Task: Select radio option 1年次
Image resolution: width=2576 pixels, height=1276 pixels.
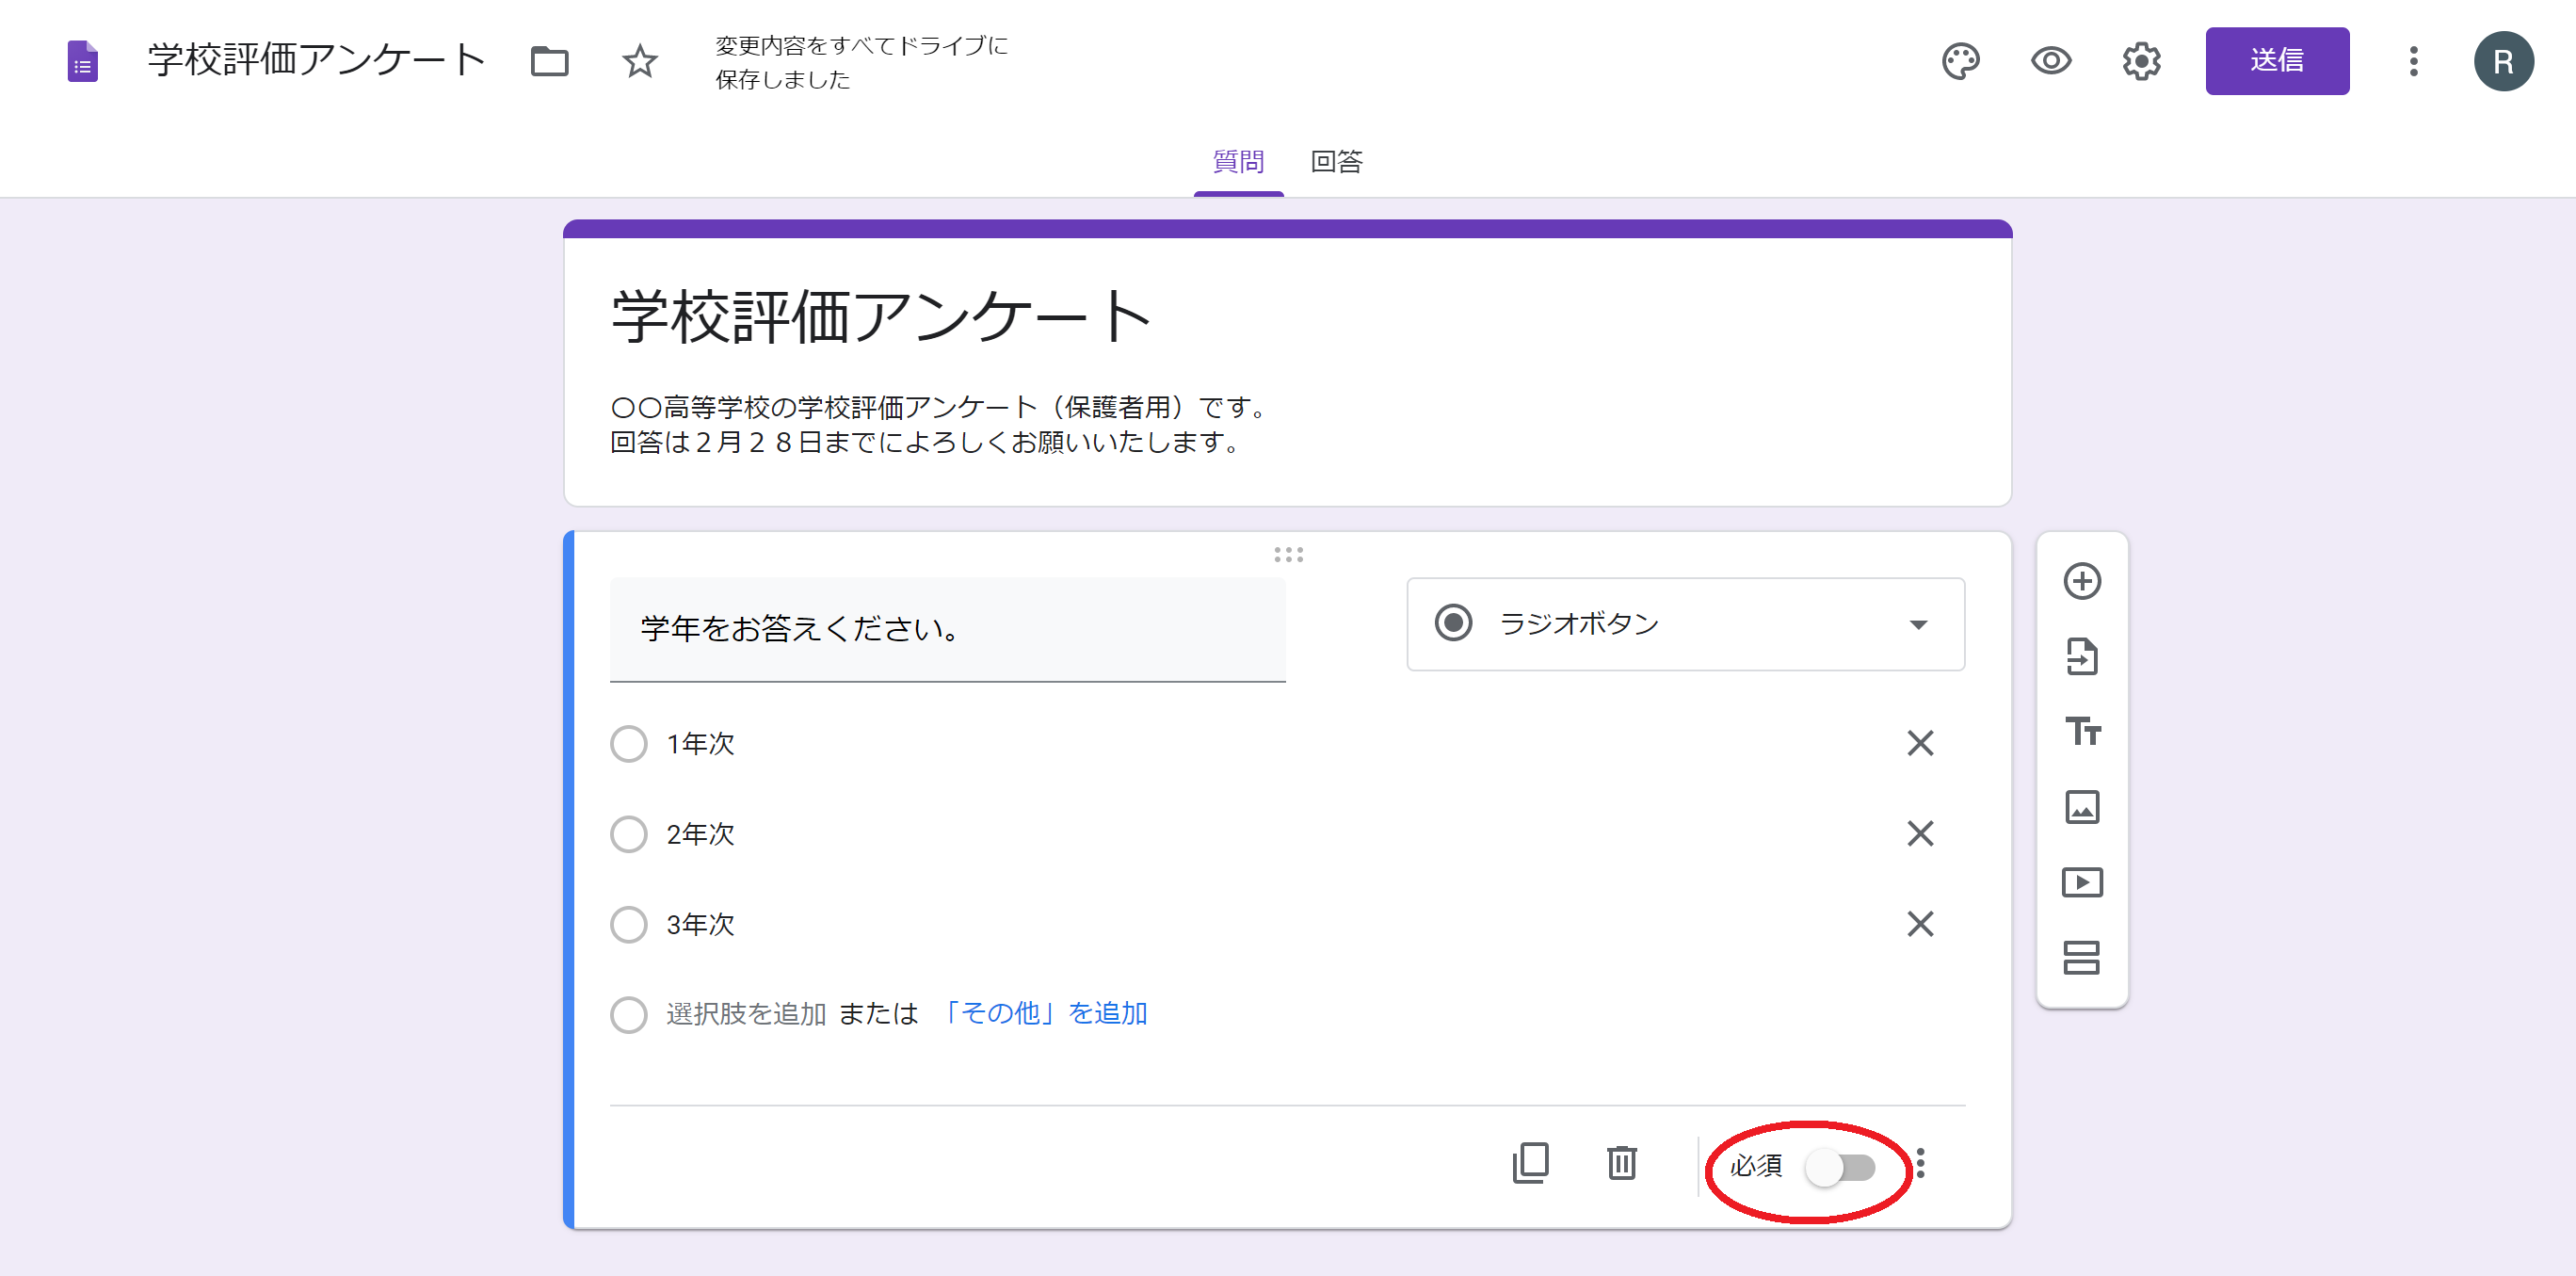Action: [x=628, y=744]
